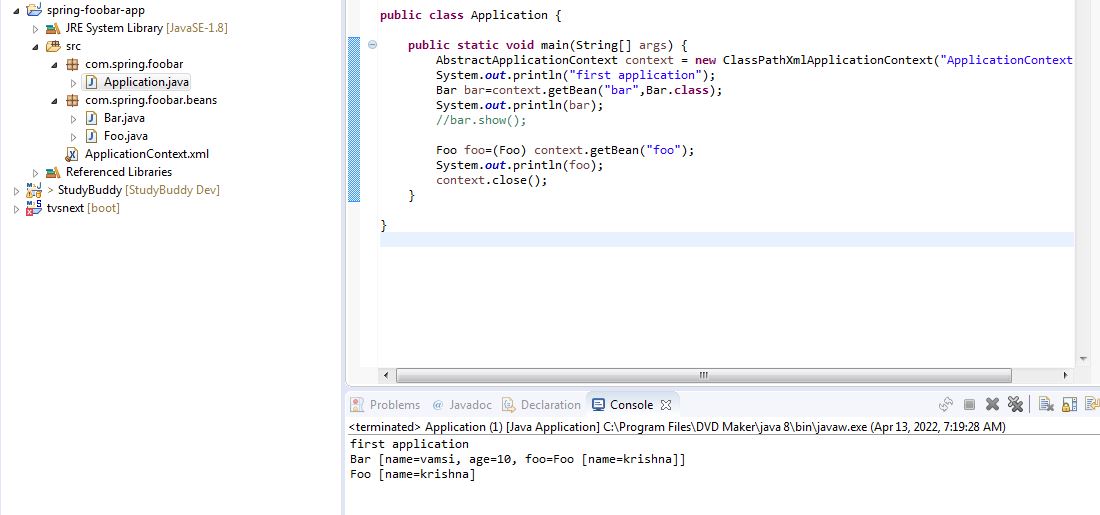Image resolution: width=1100 pixels, height=515 pixels.
Task: Click the 'Bar bar=context.getBean' code line
Action: pyautogui.click(x=579, y=90)
